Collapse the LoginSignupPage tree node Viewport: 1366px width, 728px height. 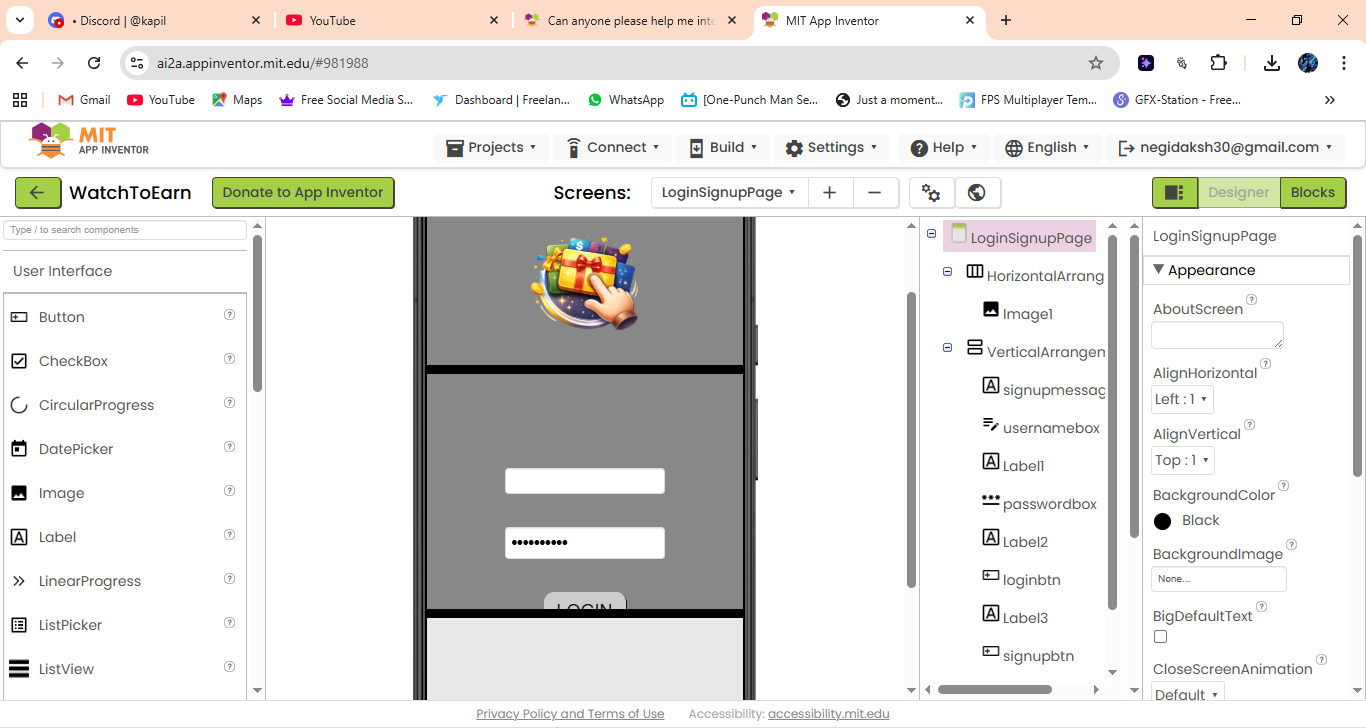tap(932, 234)
